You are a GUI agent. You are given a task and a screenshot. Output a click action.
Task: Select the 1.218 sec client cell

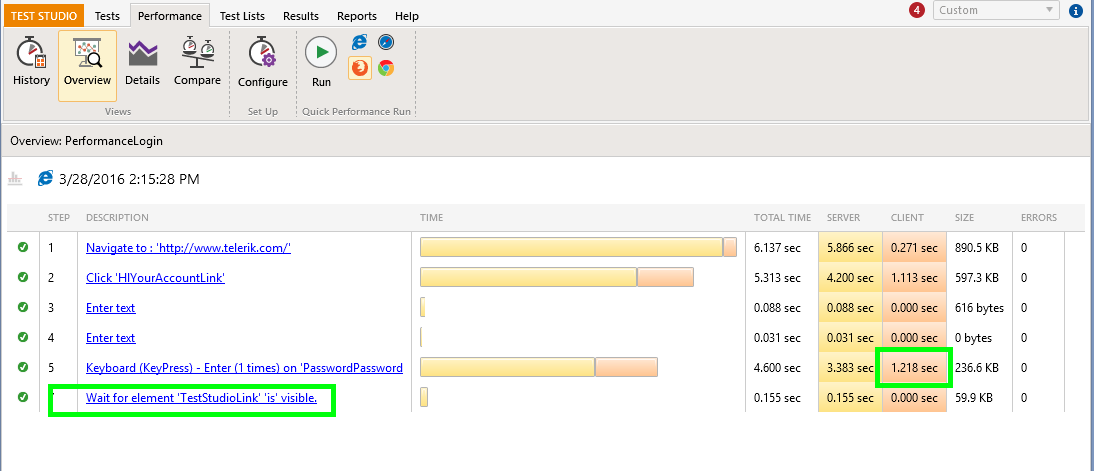coord(914,368)
